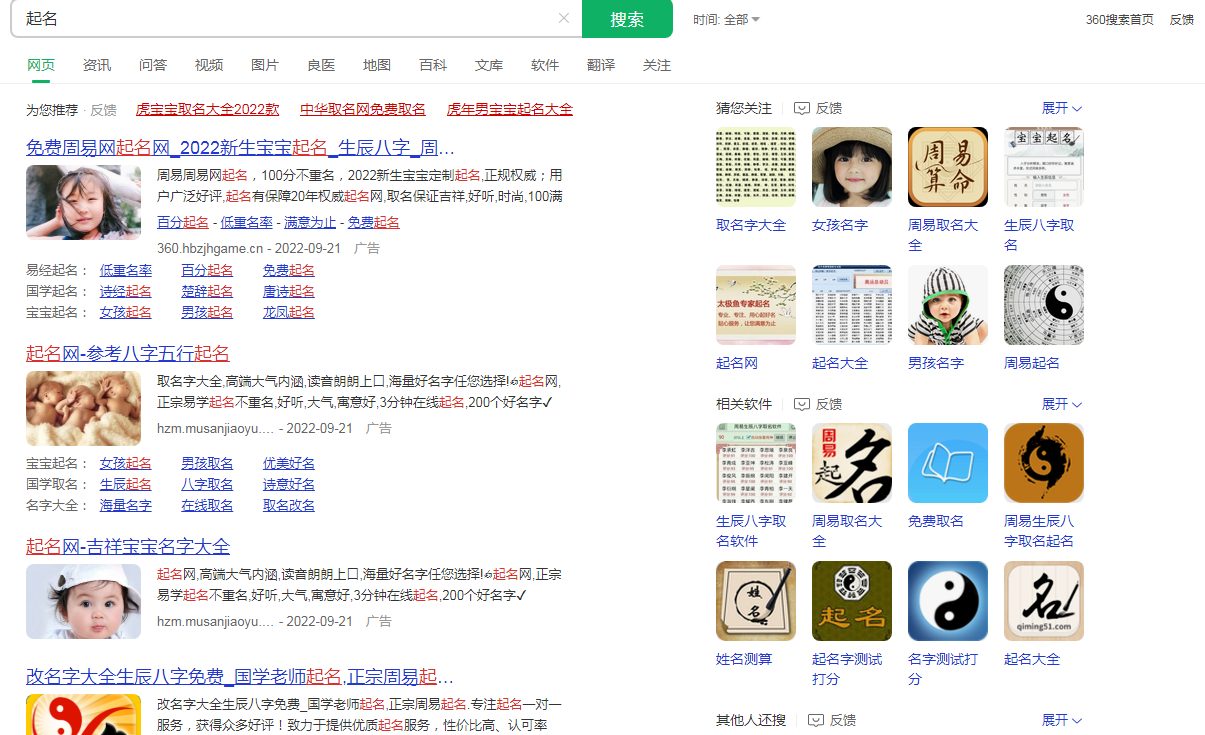Open the 海量名字 sublink

point(126,505)
